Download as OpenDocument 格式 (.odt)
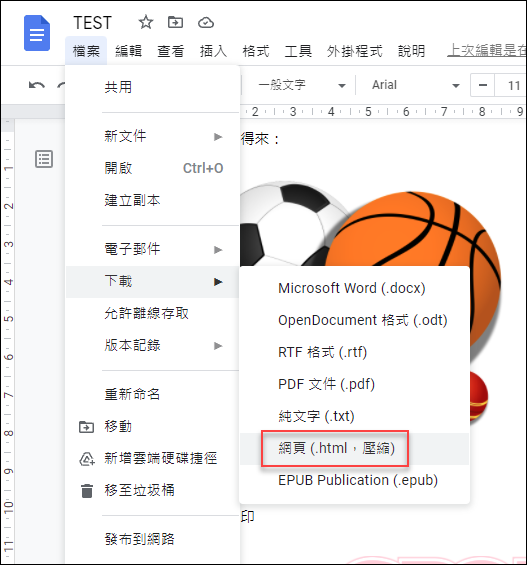Viewport: 527px width, 565px height. point(354,320)
